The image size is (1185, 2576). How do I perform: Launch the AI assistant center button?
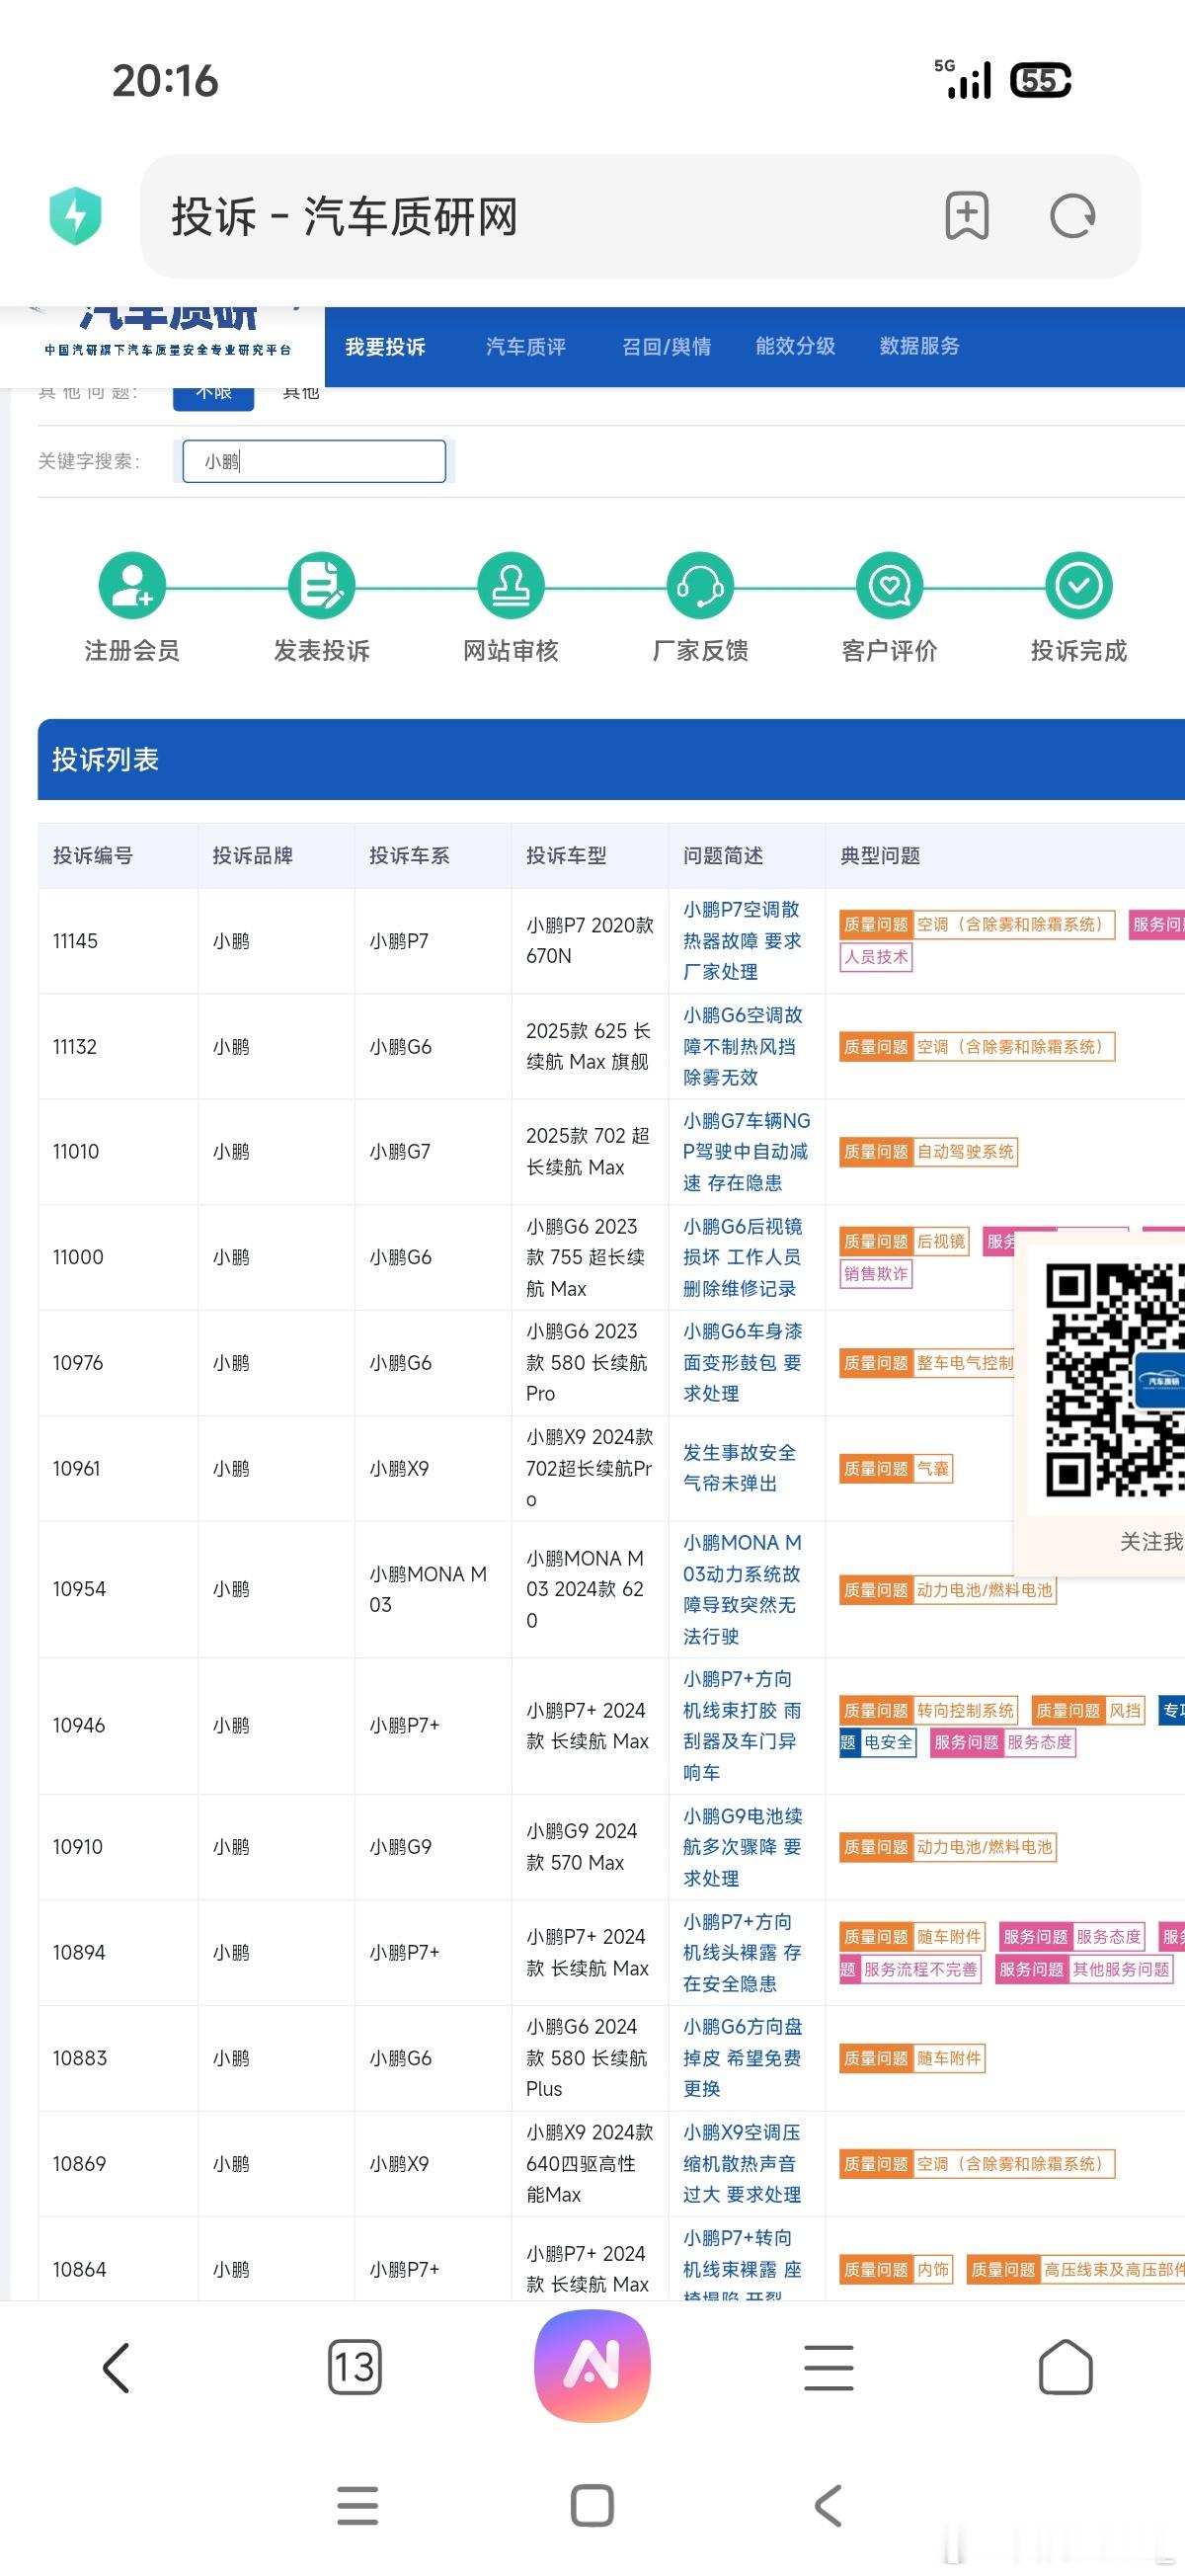tap(592, 2366)
